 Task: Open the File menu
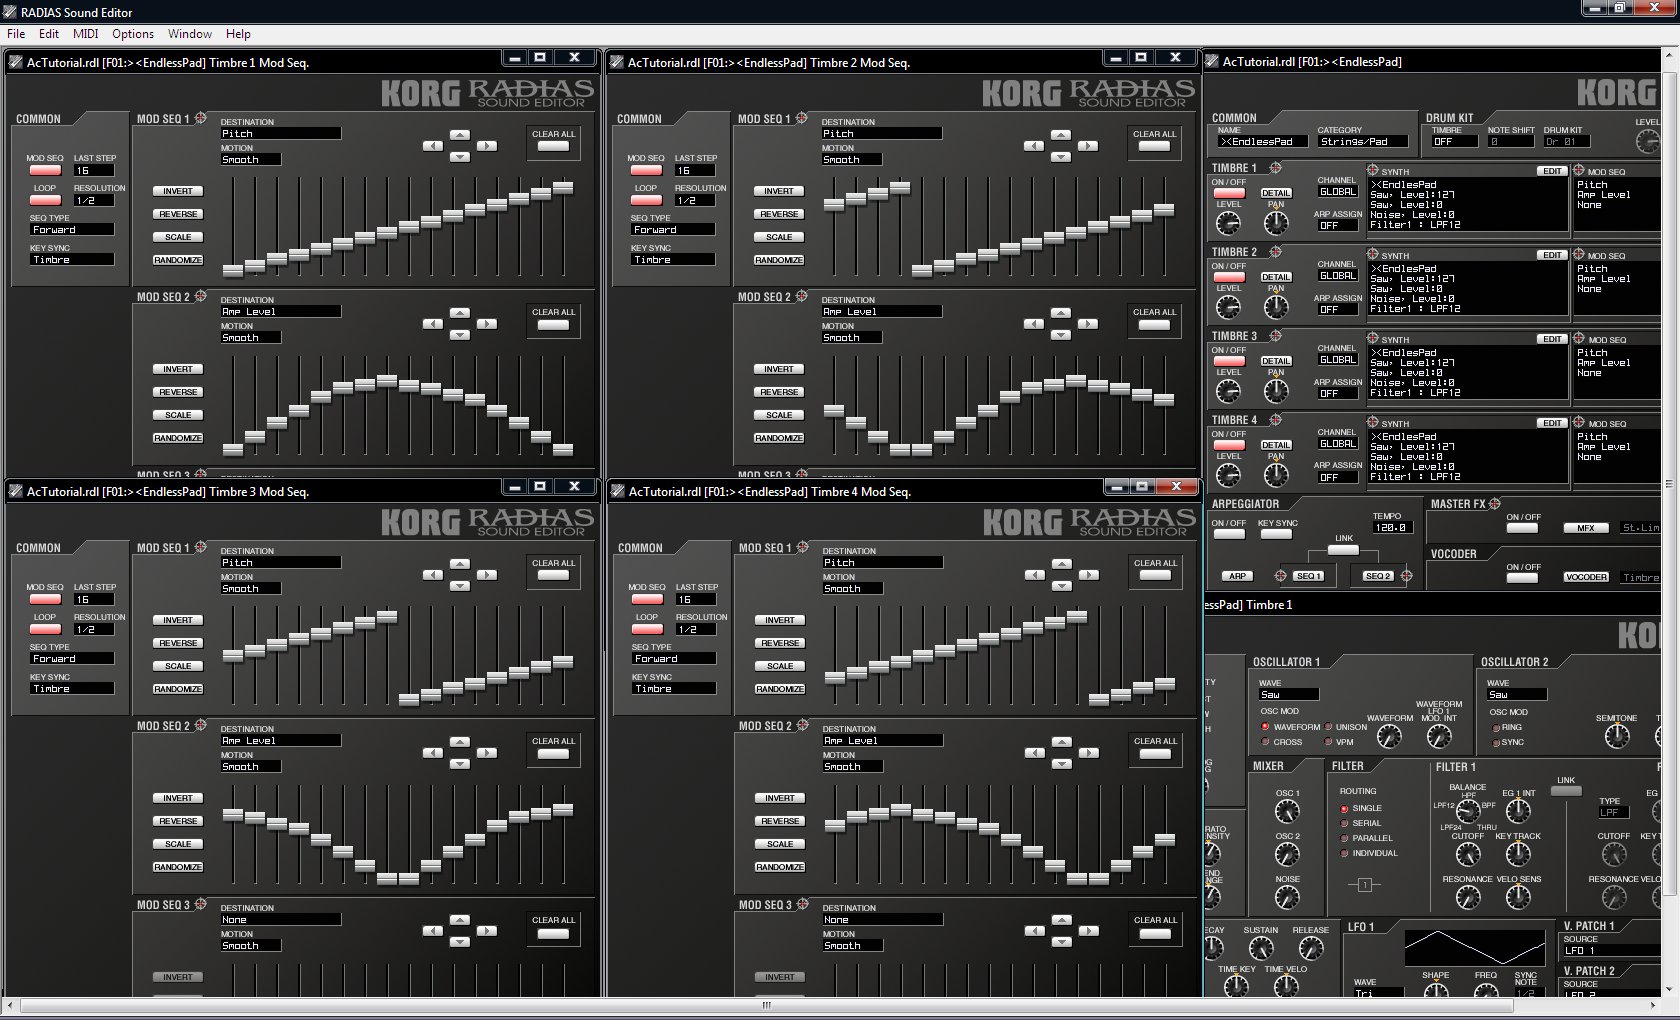(16, 34)
